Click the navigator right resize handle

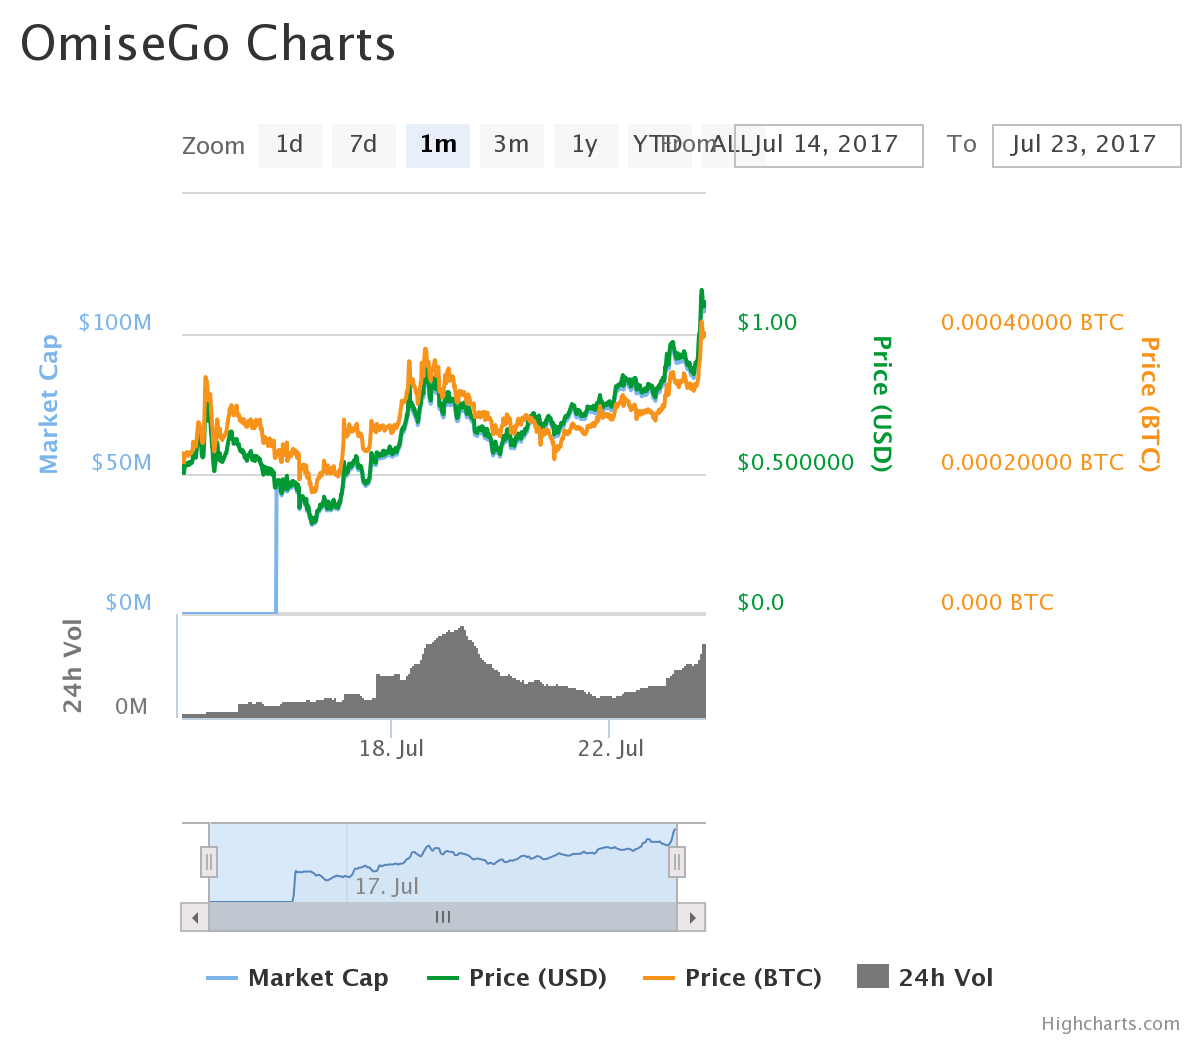(x=676, y=861)
